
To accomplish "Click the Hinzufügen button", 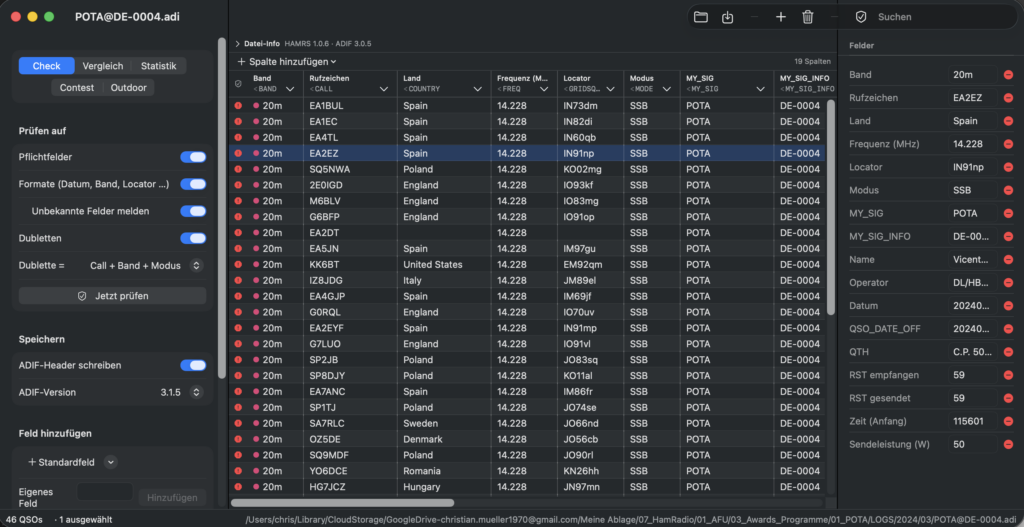I will tap(172, 498).
